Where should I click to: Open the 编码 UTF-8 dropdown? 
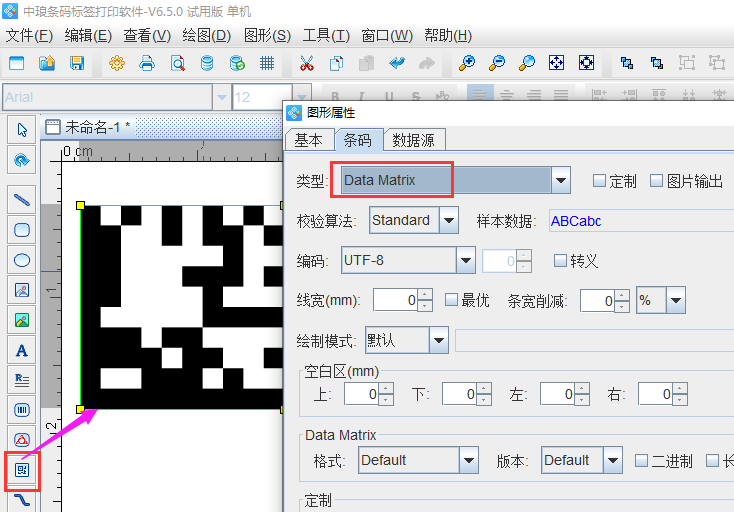[466, 260]
